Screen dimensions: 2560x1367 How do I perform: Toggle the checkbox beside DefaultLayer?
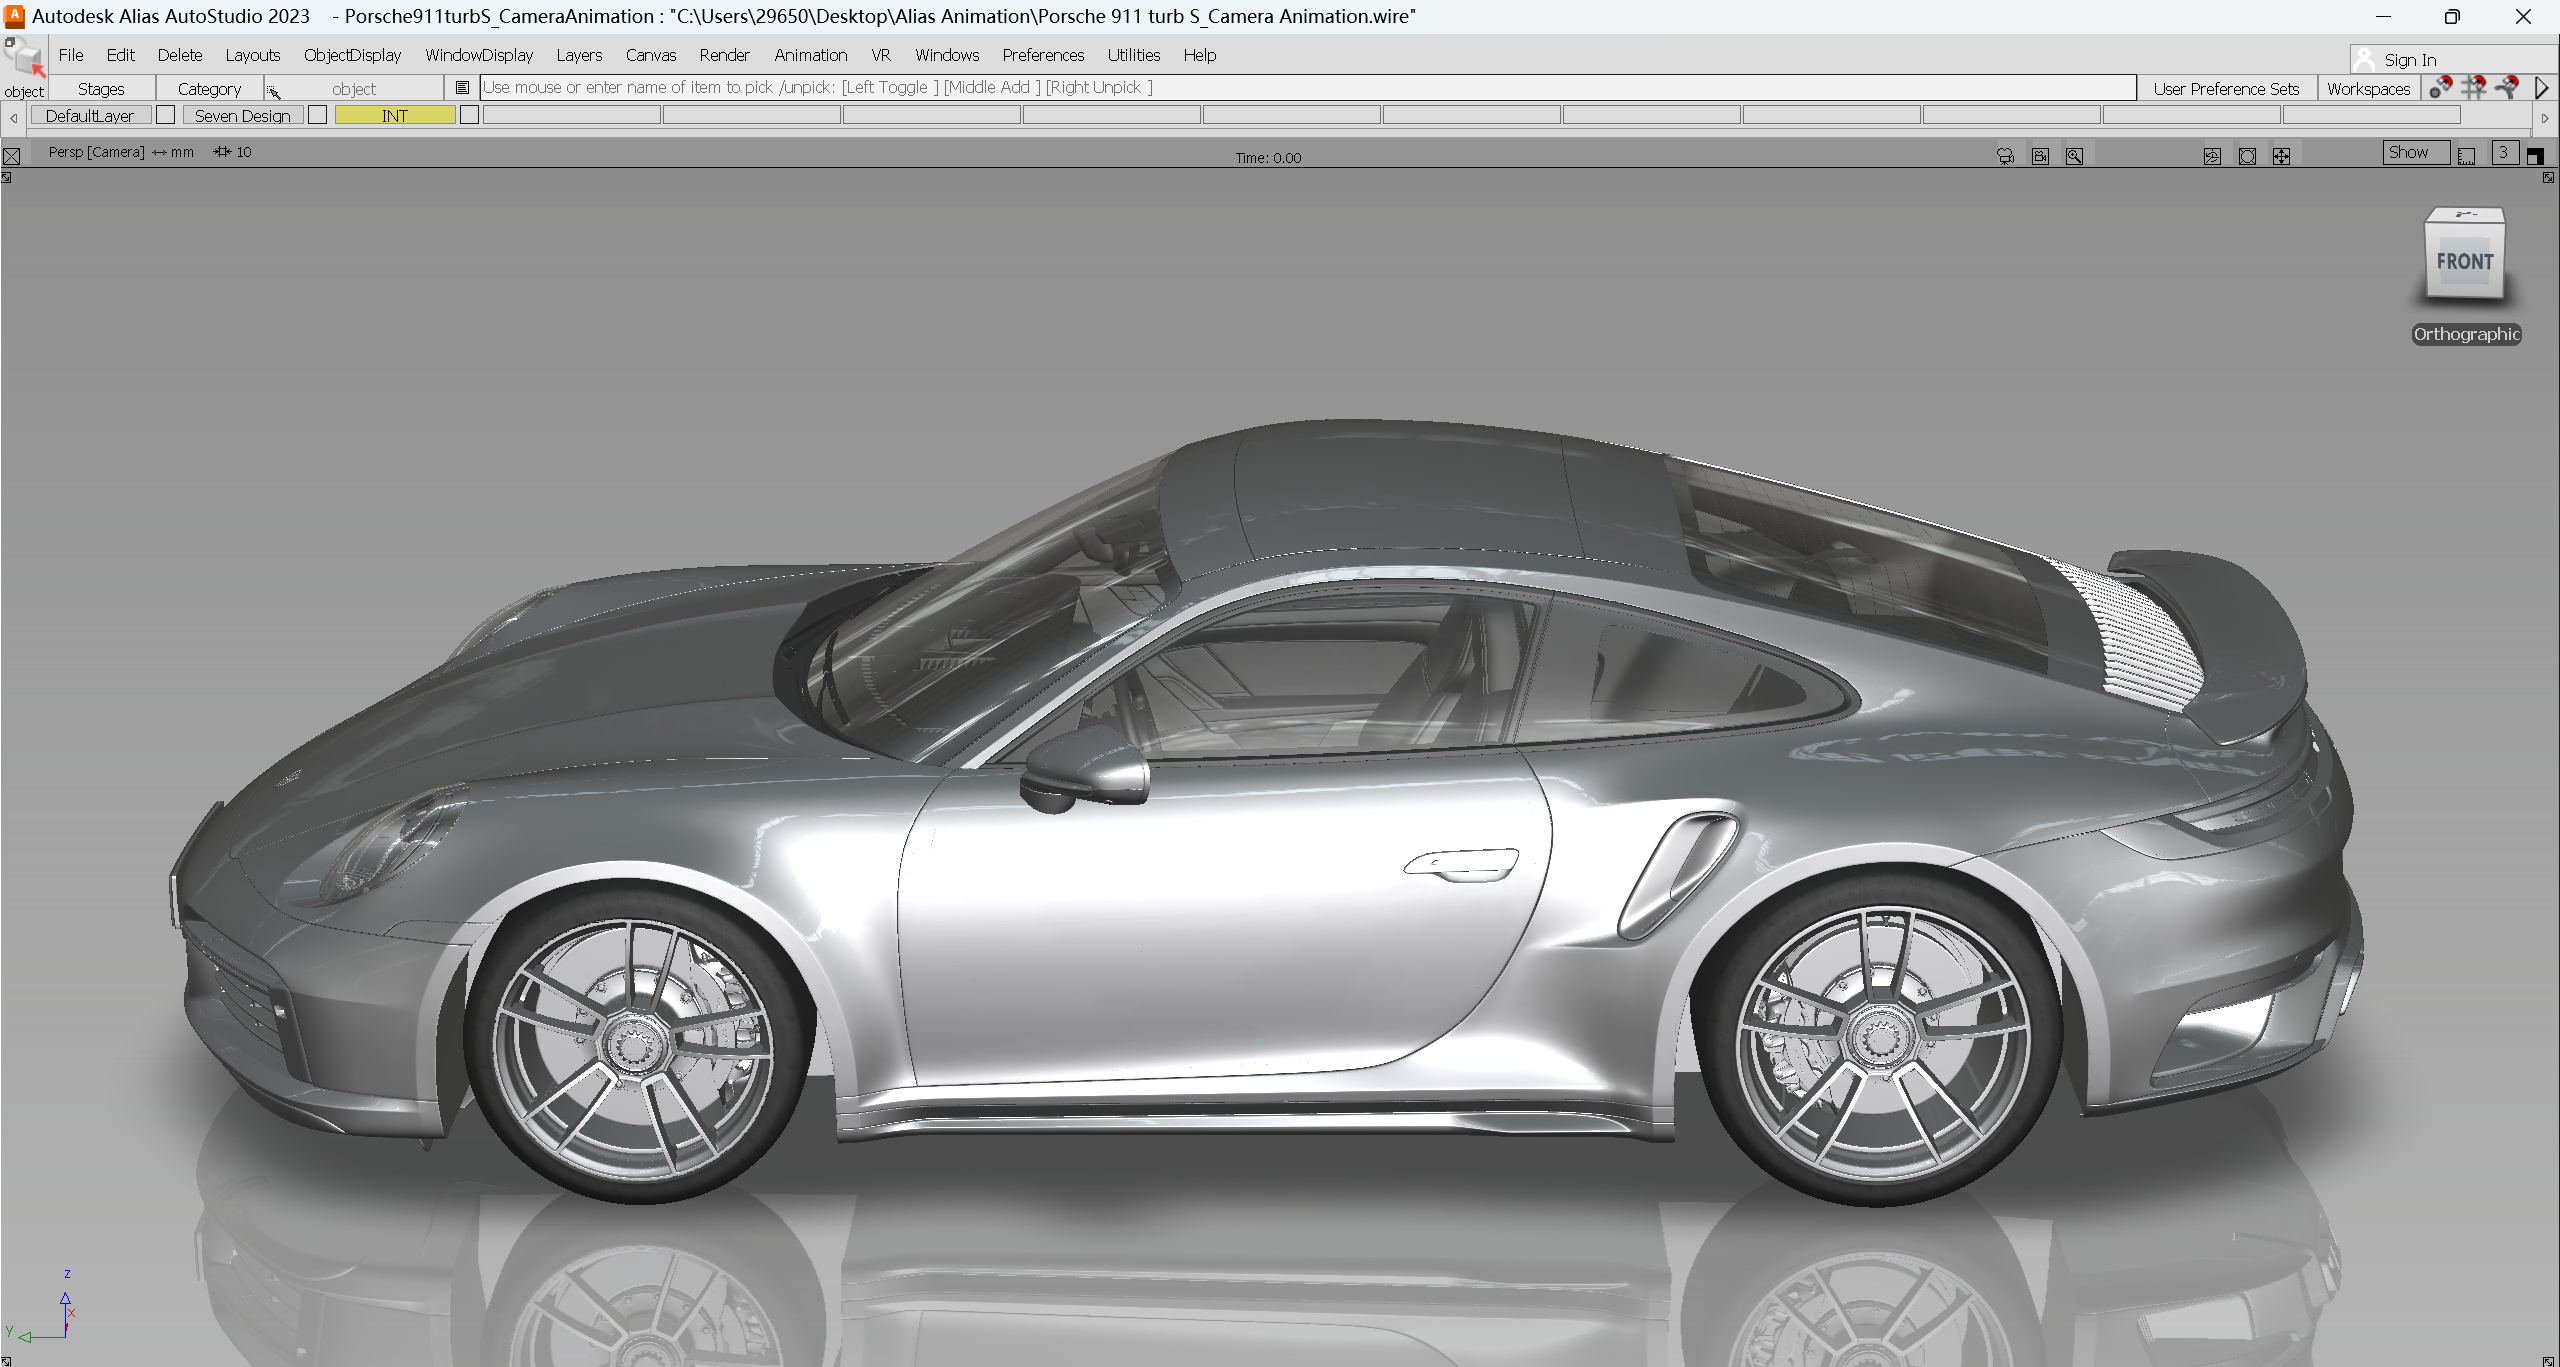[166, 114]
